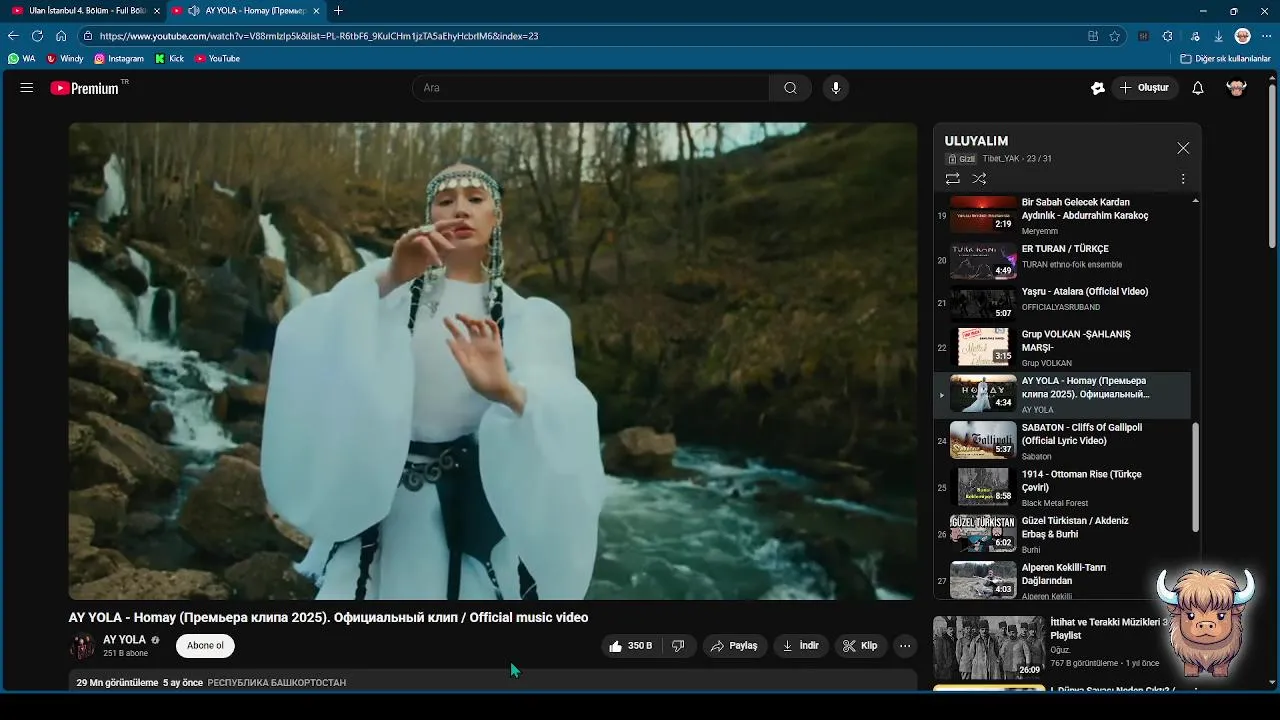Create a clip with Klip button
The width and height of the screenshot is (1280, 720).
860,646
